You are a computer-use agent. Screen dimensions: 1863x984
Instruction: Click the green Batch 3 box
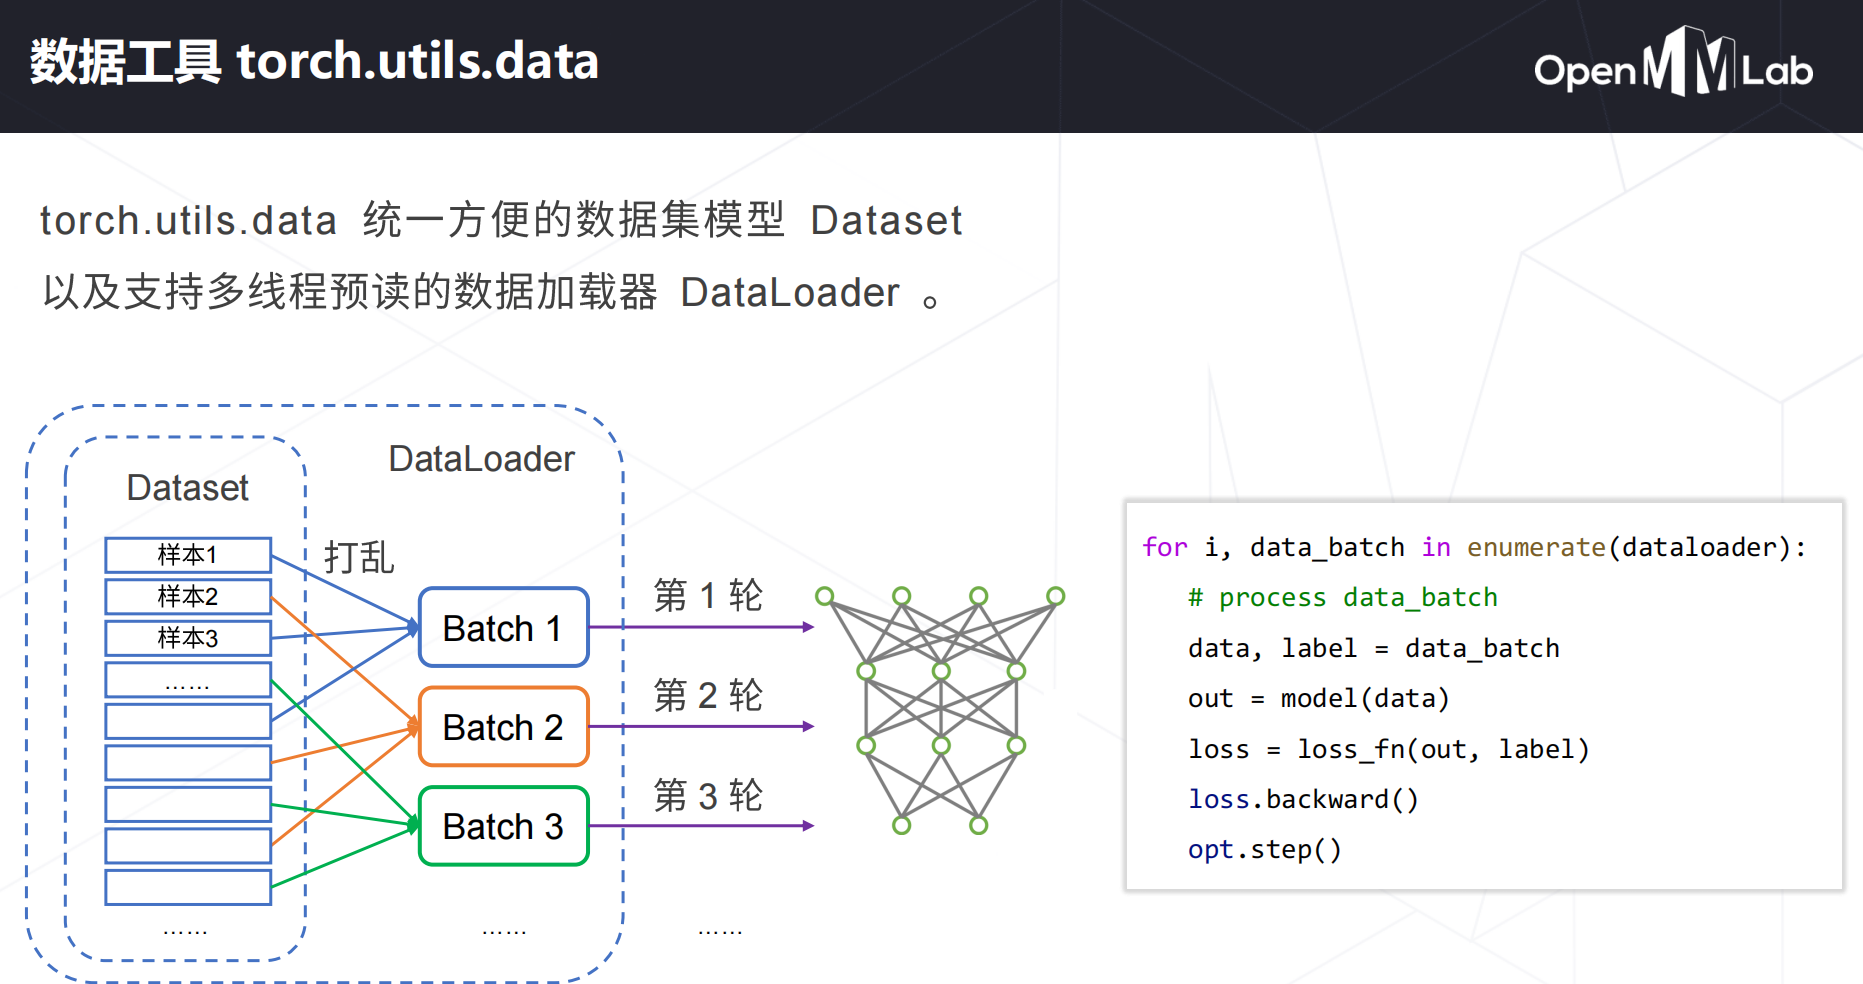coord(504,826)
